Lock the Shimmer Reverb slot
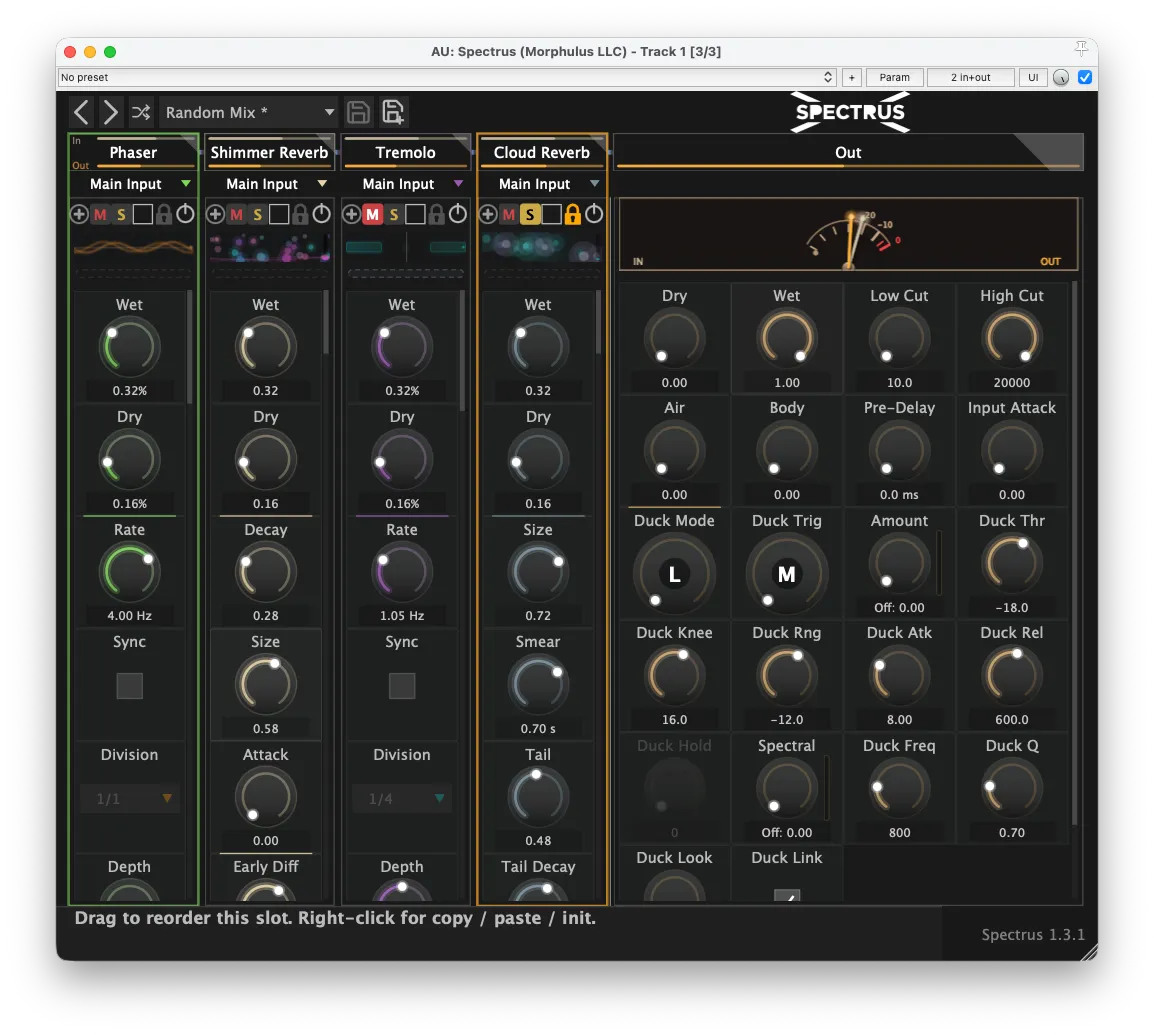The image size is (1154, 1035). click(300, 214)
